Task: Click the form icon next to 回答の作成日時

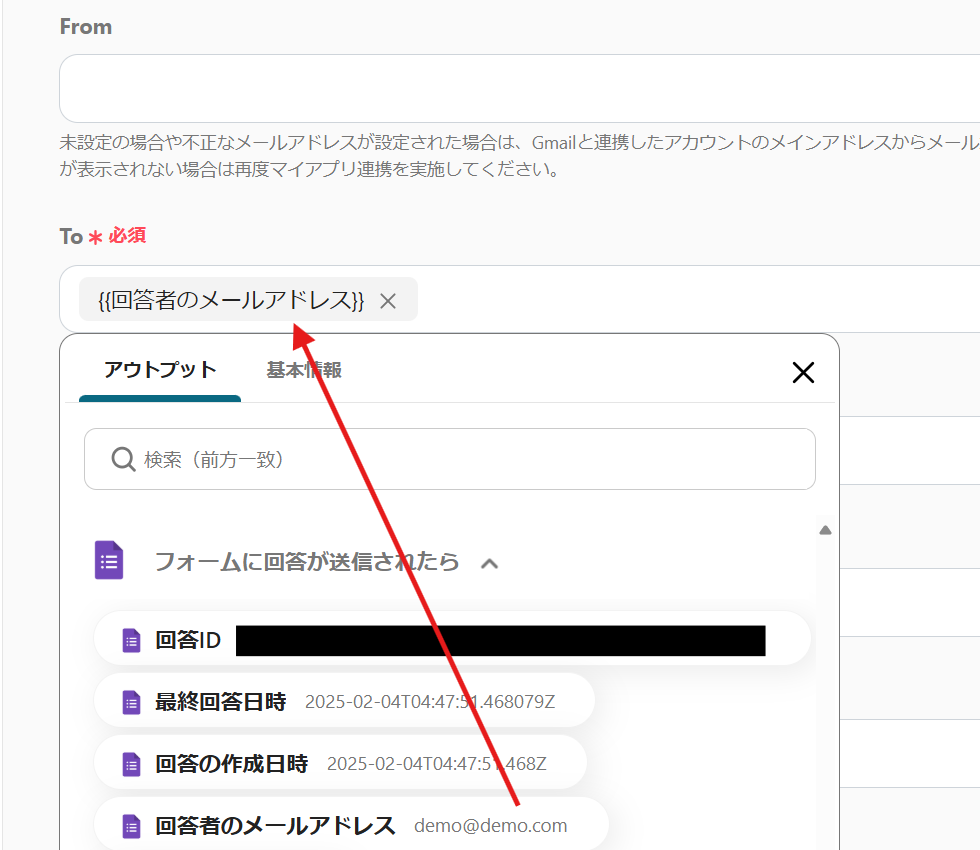Action: pyautogui.click(x=131, y=764)
